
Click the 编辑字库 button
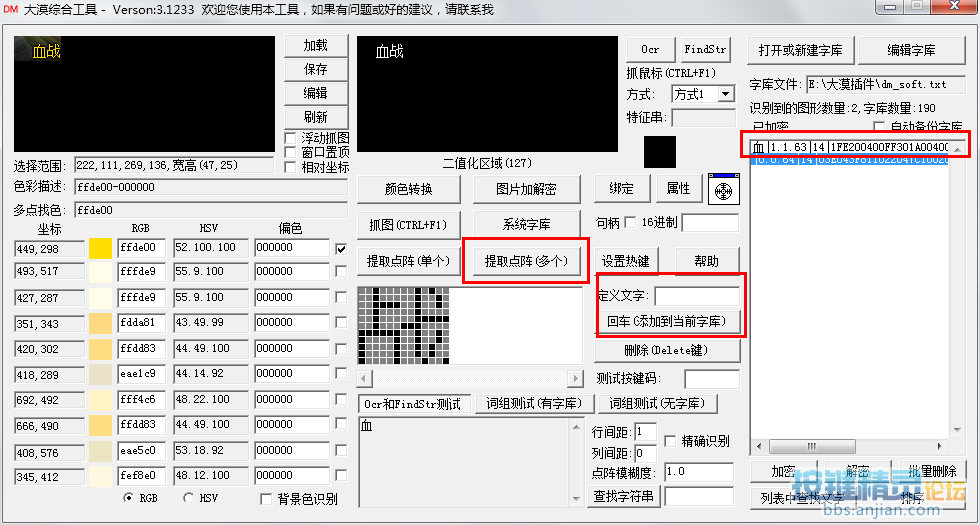(x=912, y=50)
